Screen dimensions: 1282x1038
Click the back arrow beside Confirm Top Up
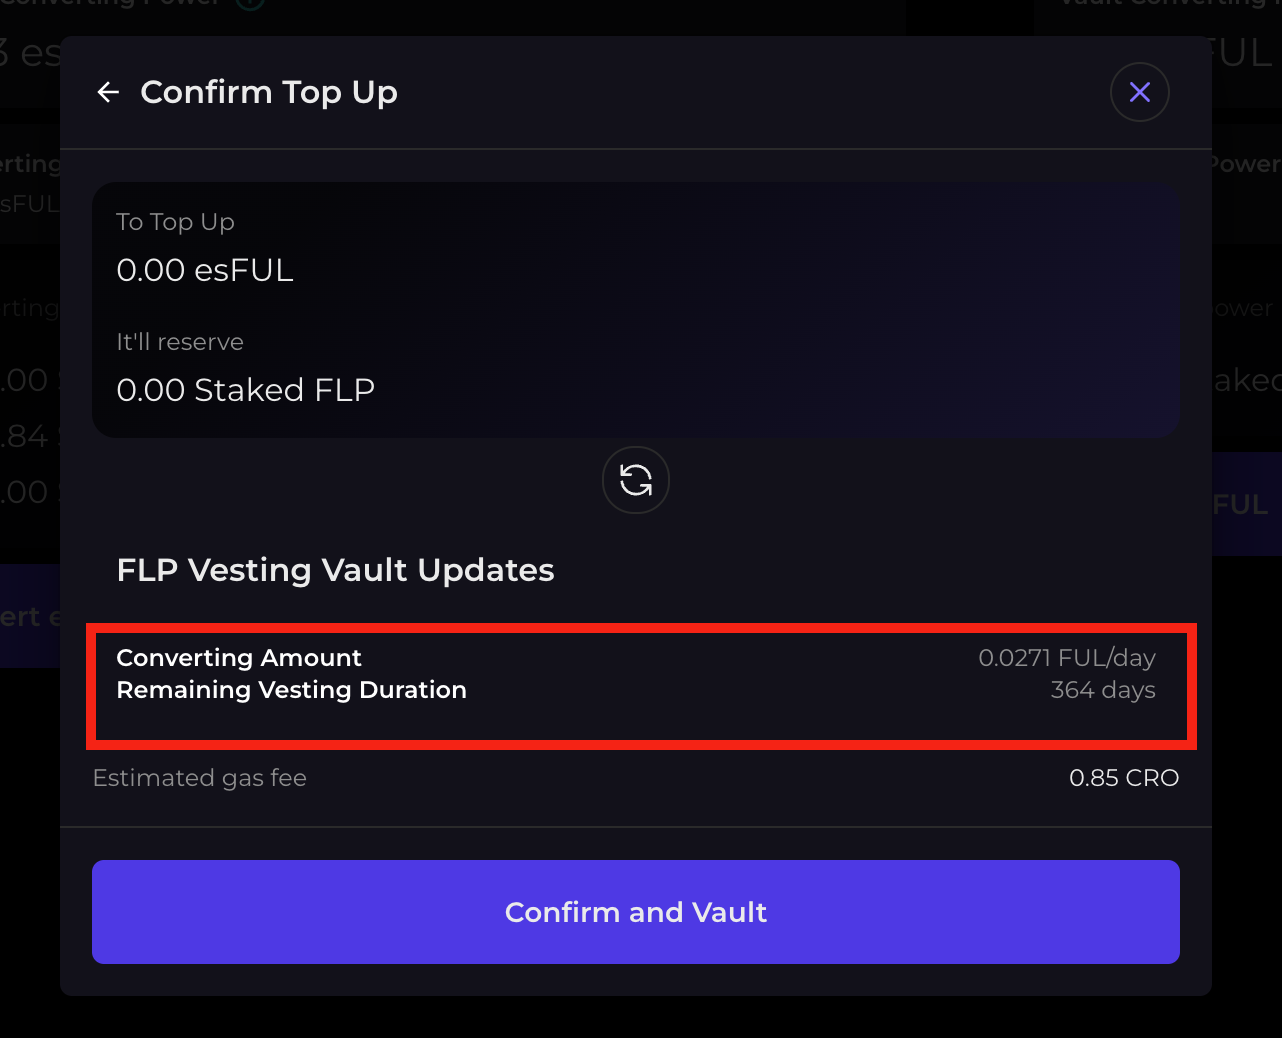click(x=108, y=93)
